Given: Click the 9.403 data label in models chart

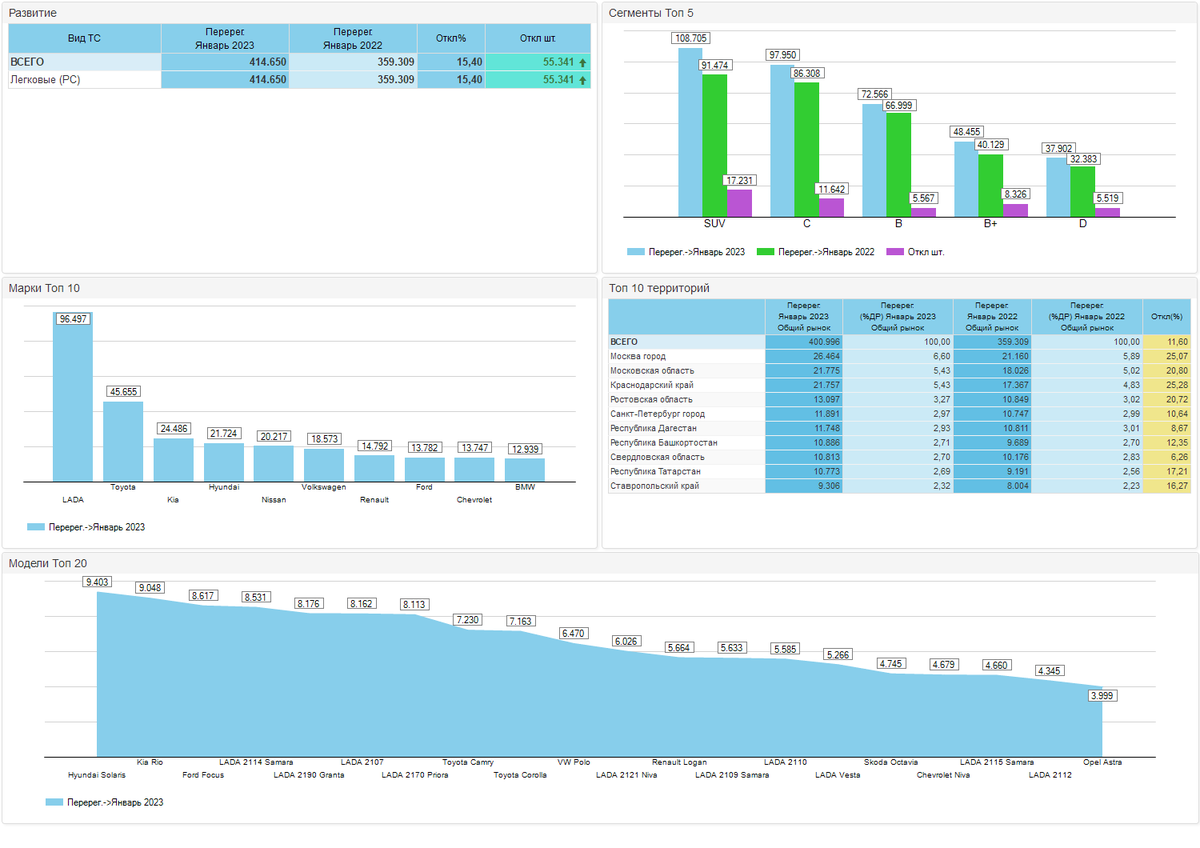Looking at the screenshot, I should point(98,582).
